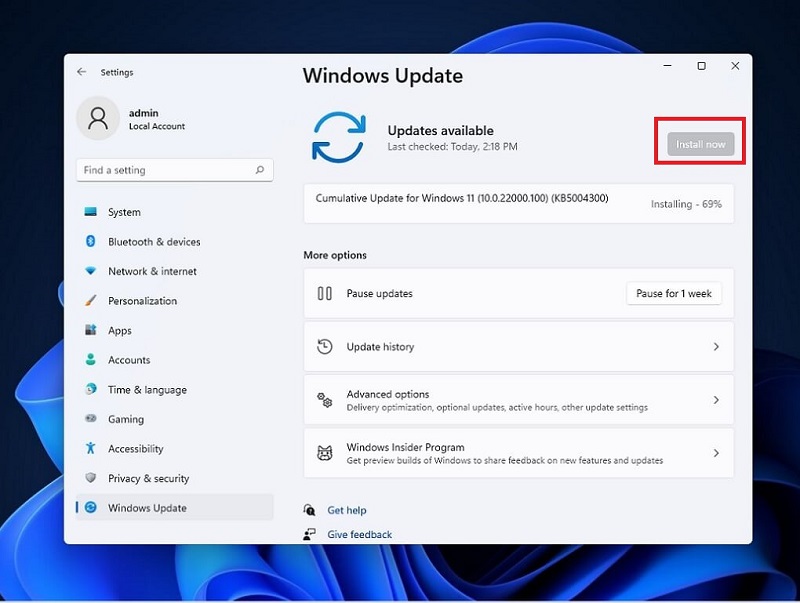Click the Get help icon
Screen dimensions: 800x603
coord(309,510)
